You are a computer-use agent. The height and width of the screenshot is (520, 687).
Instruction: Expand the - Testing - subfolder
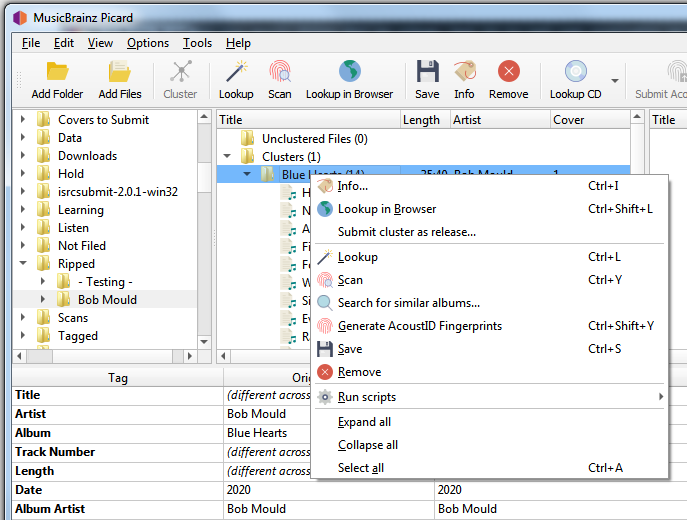pos(42,281)
